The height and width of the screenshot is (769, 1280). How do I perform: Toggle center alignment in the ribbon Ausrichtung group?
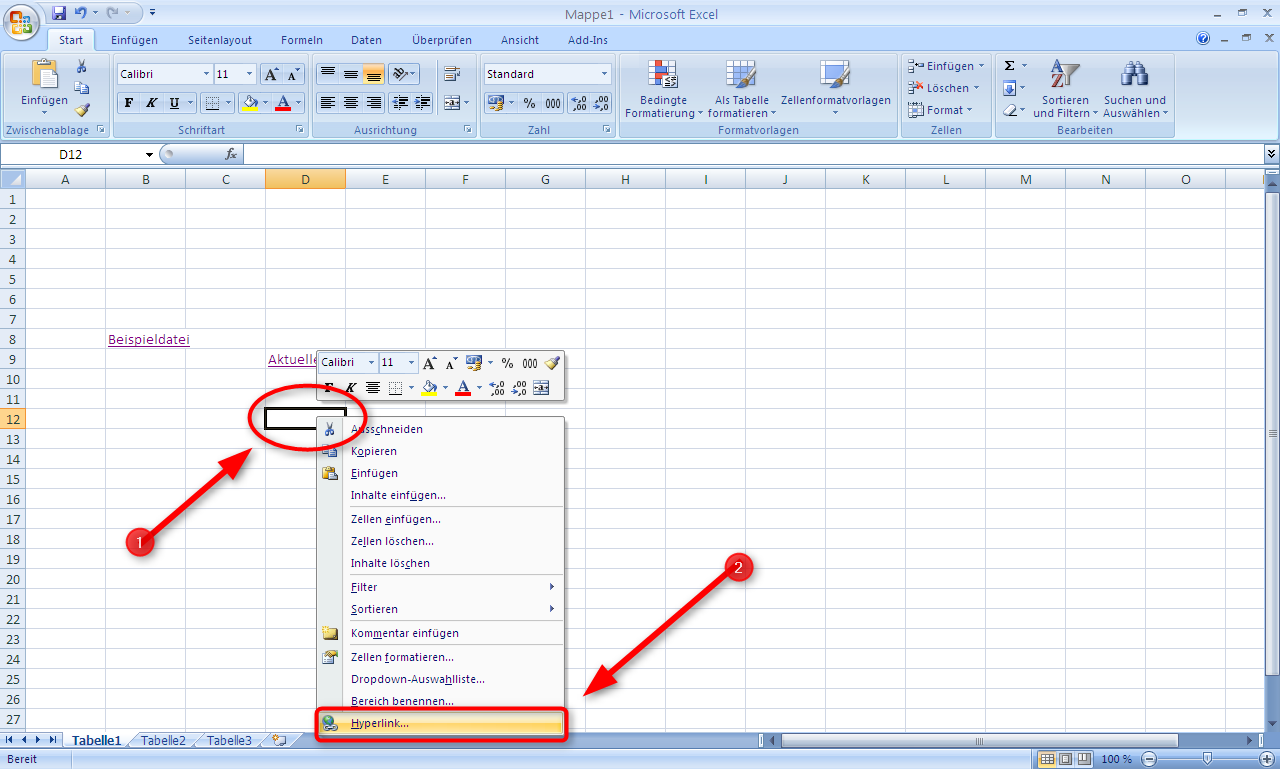[x=351, y=103]
